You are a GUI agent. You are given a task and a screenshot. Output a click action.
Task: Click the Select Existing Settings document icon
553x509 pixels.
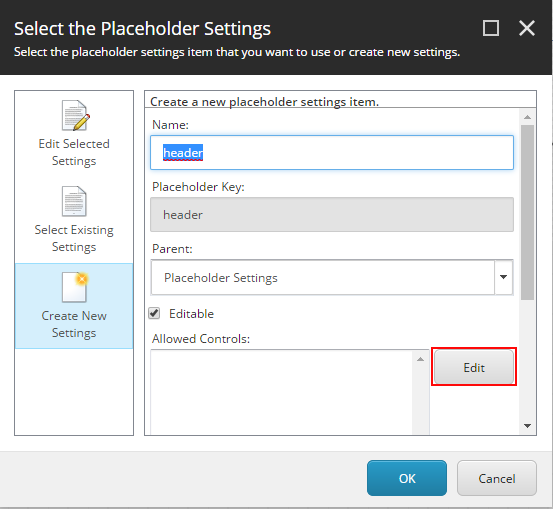click(x=74, y=201)
